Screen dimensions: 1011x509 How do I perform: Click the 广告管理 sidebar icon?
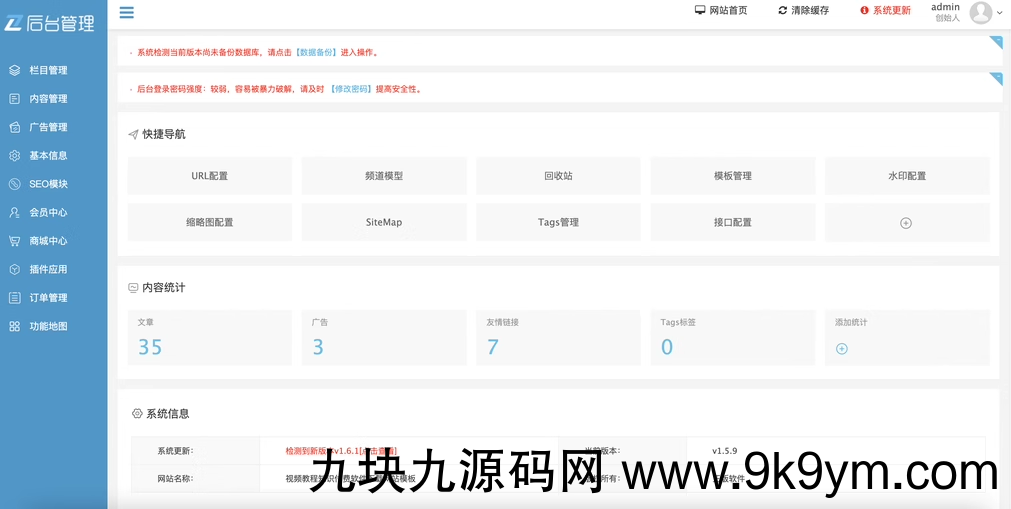pyautogui.click(x=14, y=127)
